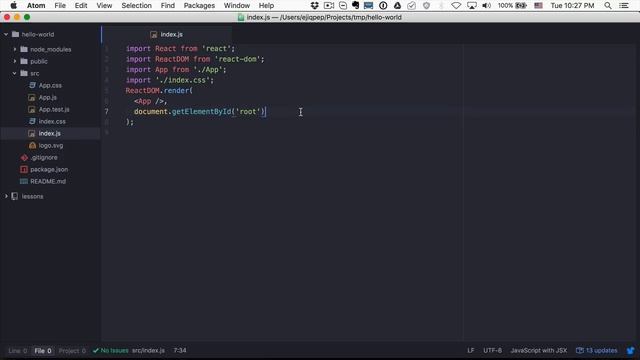
Task: Open logo.svg in the tree
Action: click(x=51, y=145)
